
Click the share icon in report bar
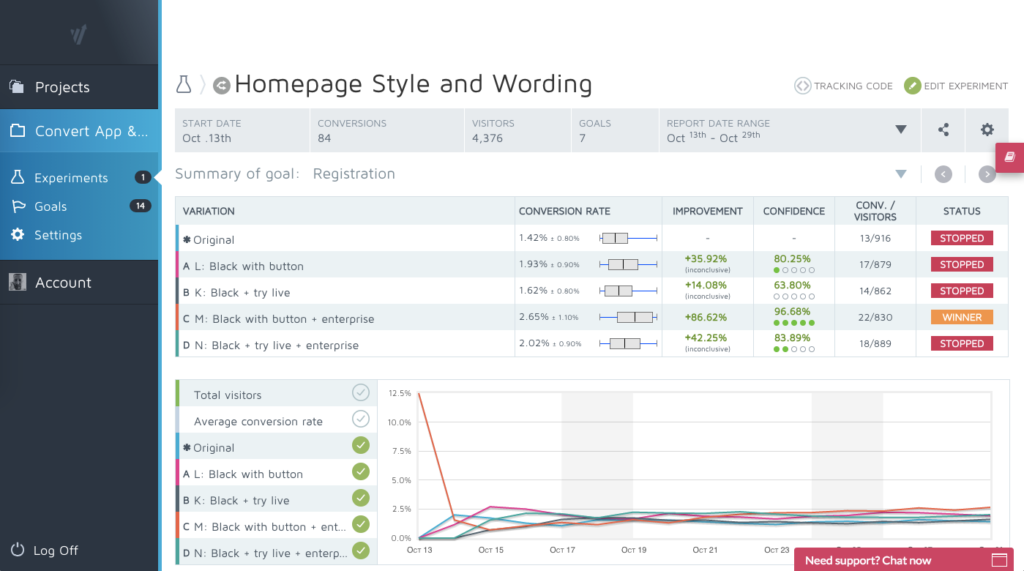(943, 130)
